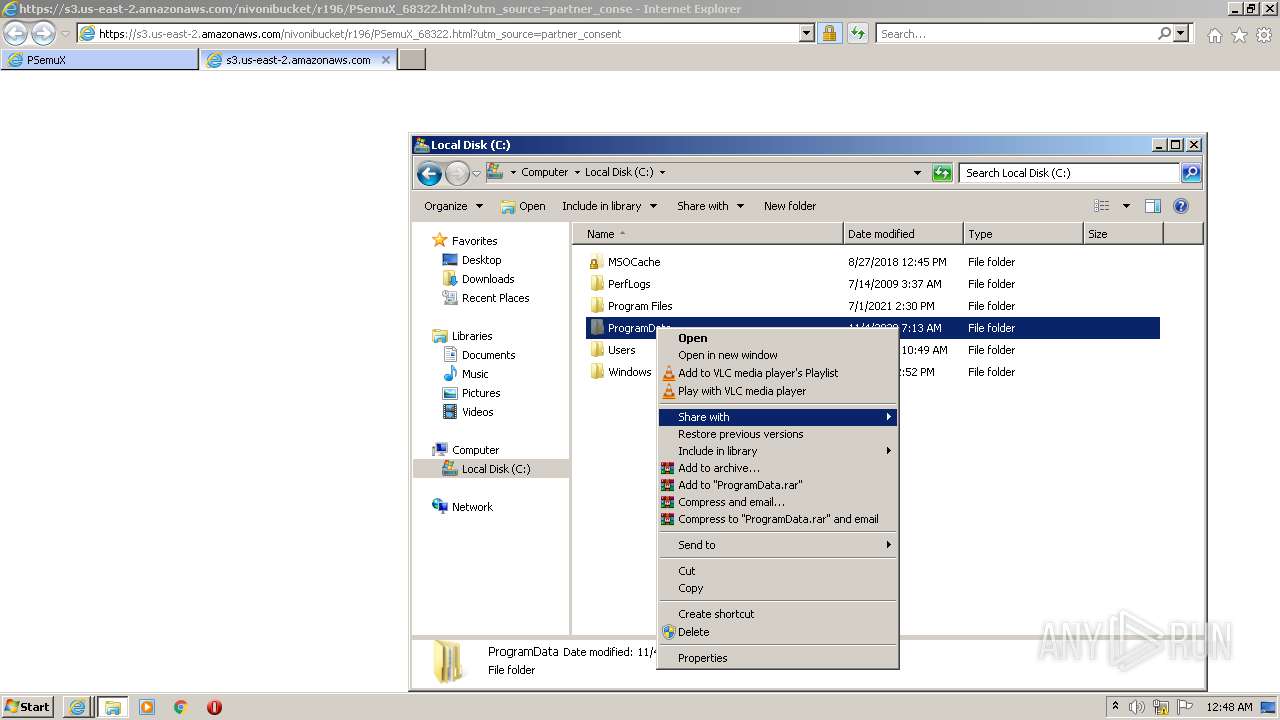Screen dimensions: 1280x720
Task: Click the IE search magnifier icon
Action: 1164,33
